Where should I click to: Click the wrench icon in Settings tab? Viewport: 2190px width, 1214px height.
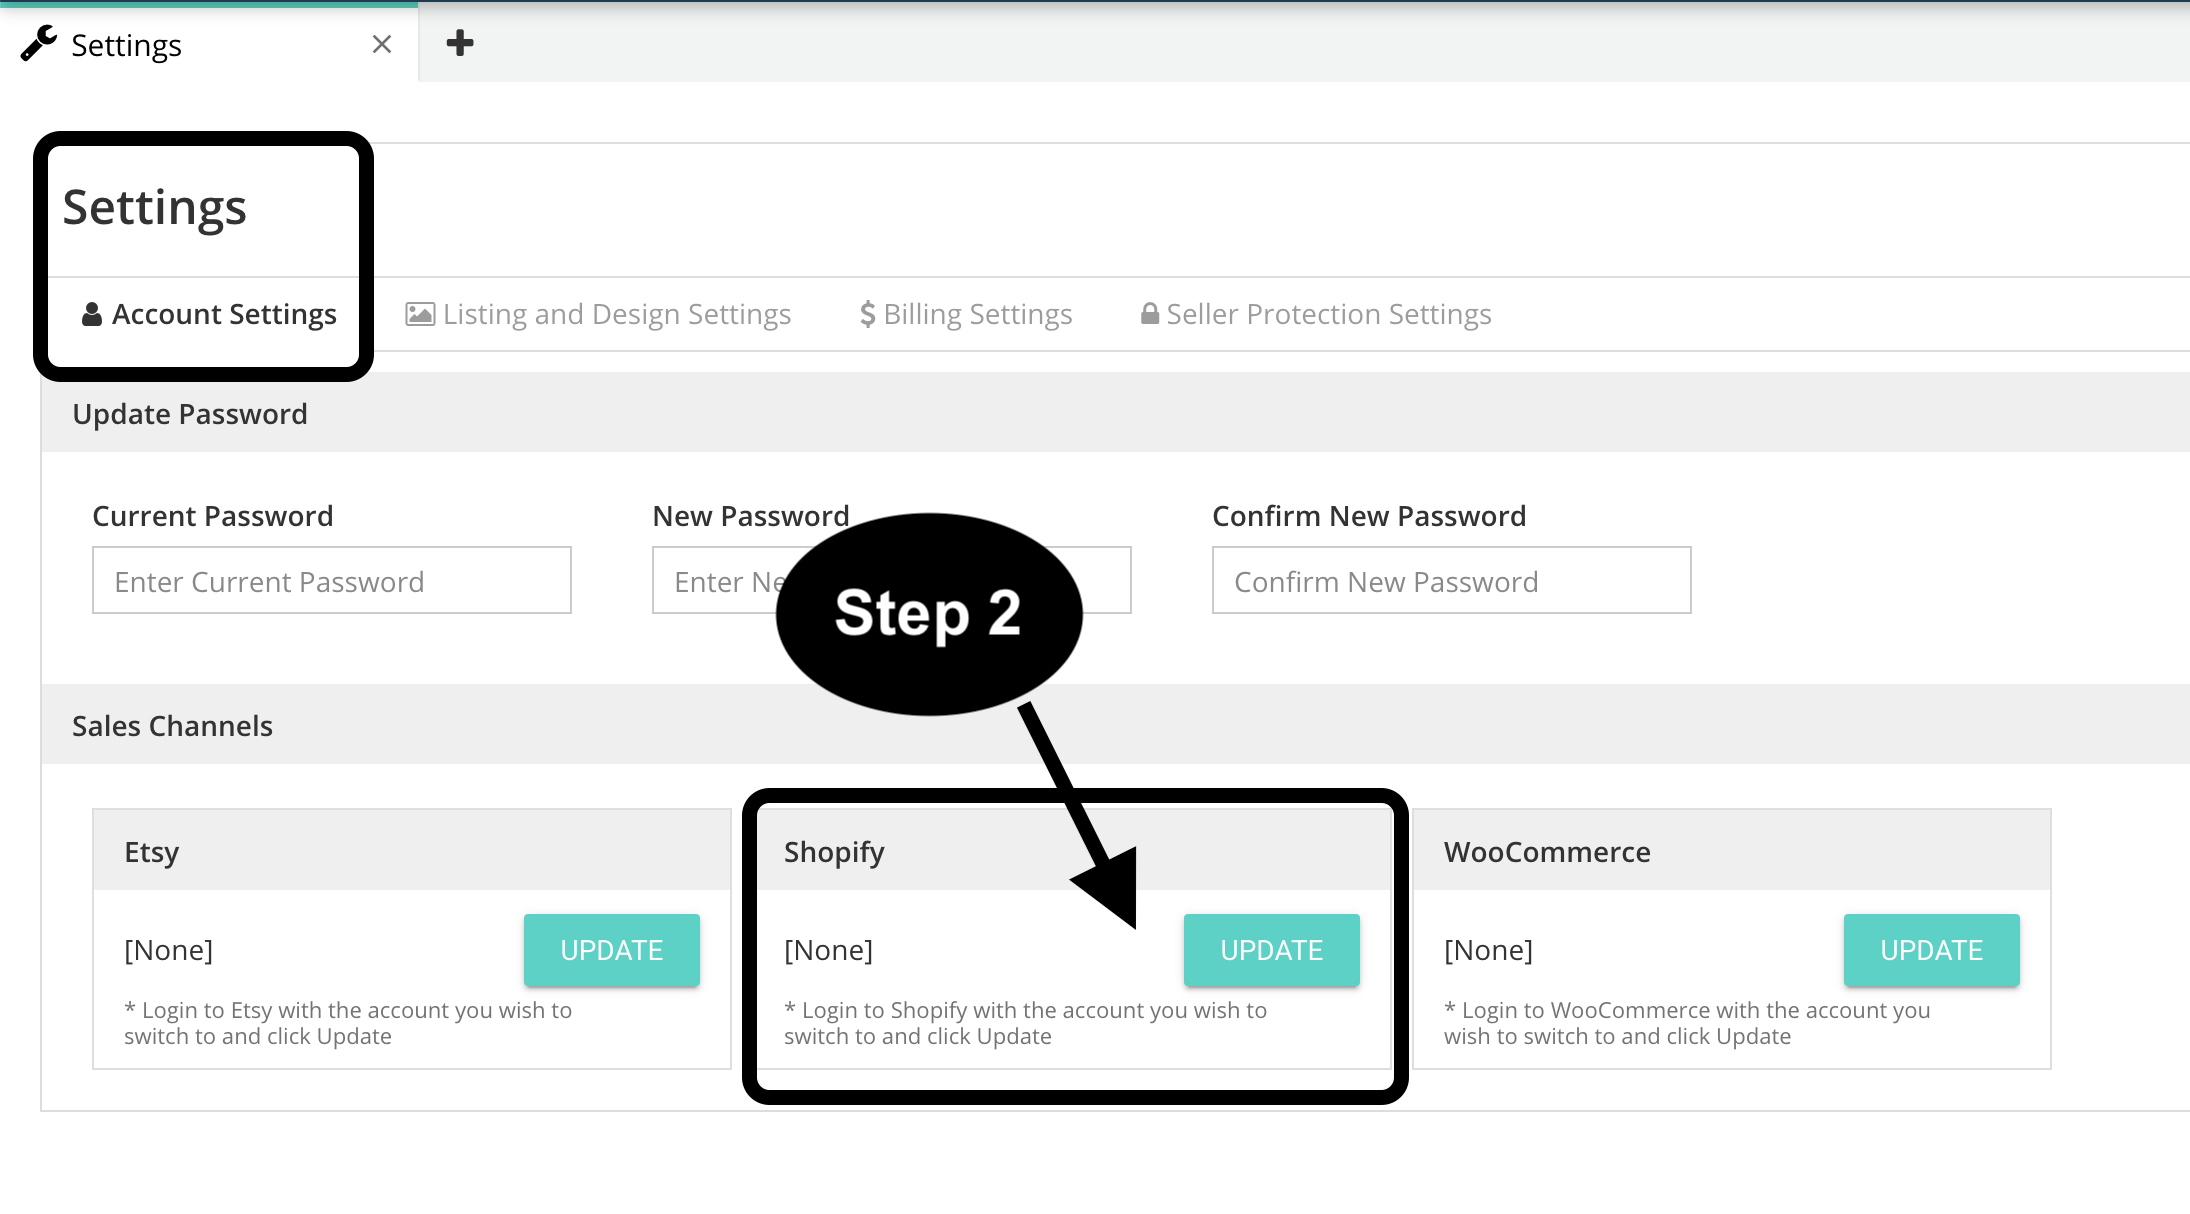tap(39, 44)
